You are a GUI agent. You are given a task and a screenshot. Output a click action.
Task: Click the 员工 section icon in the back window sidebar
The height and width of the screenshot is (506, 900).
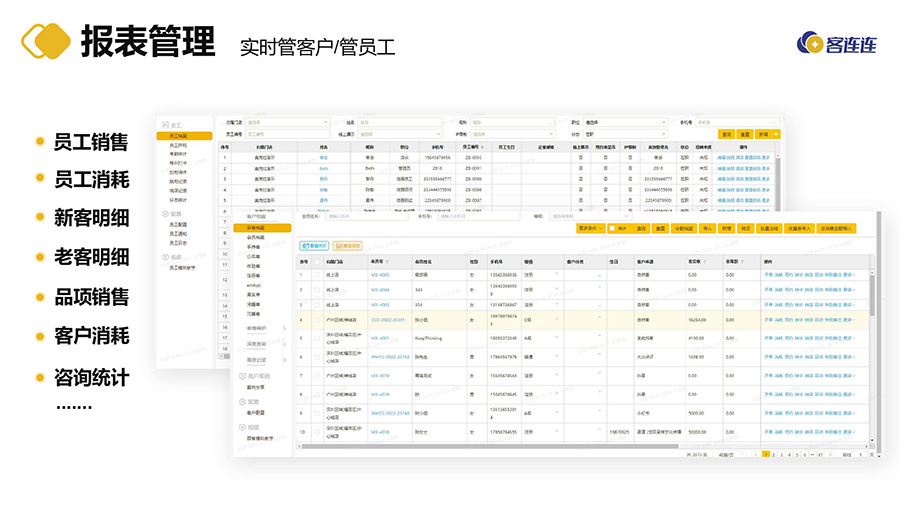coord(165,125)
